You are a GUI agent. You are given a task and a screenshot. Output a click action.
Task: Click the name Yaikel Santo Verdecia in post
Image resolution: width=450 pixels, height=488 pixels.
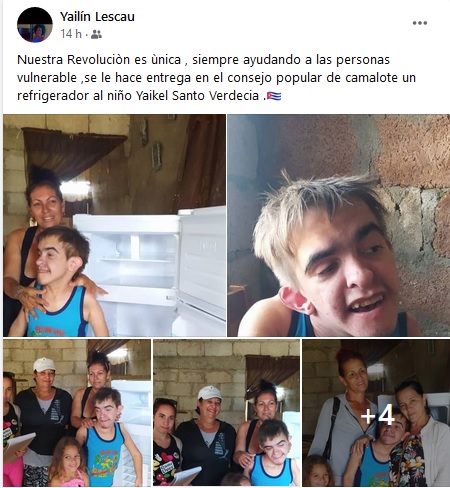197,96
